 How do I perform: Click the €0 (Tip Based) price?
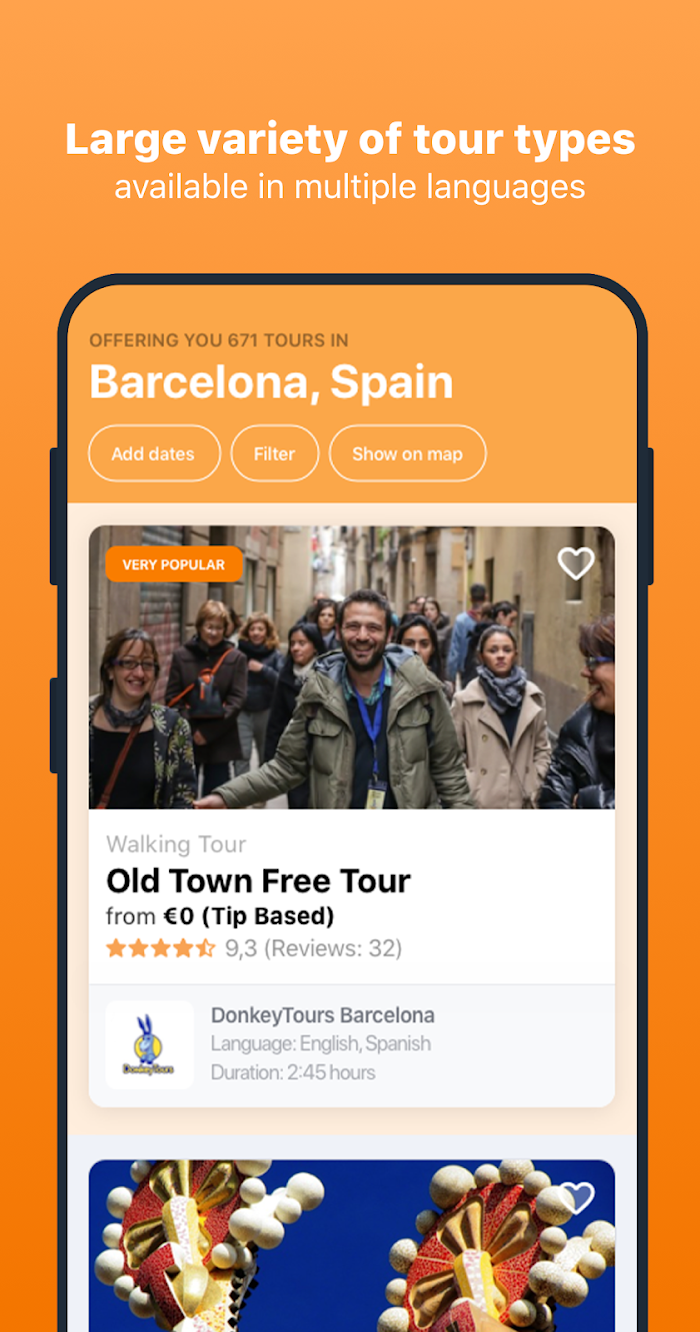pyautogui.click(x=248, y=916)
